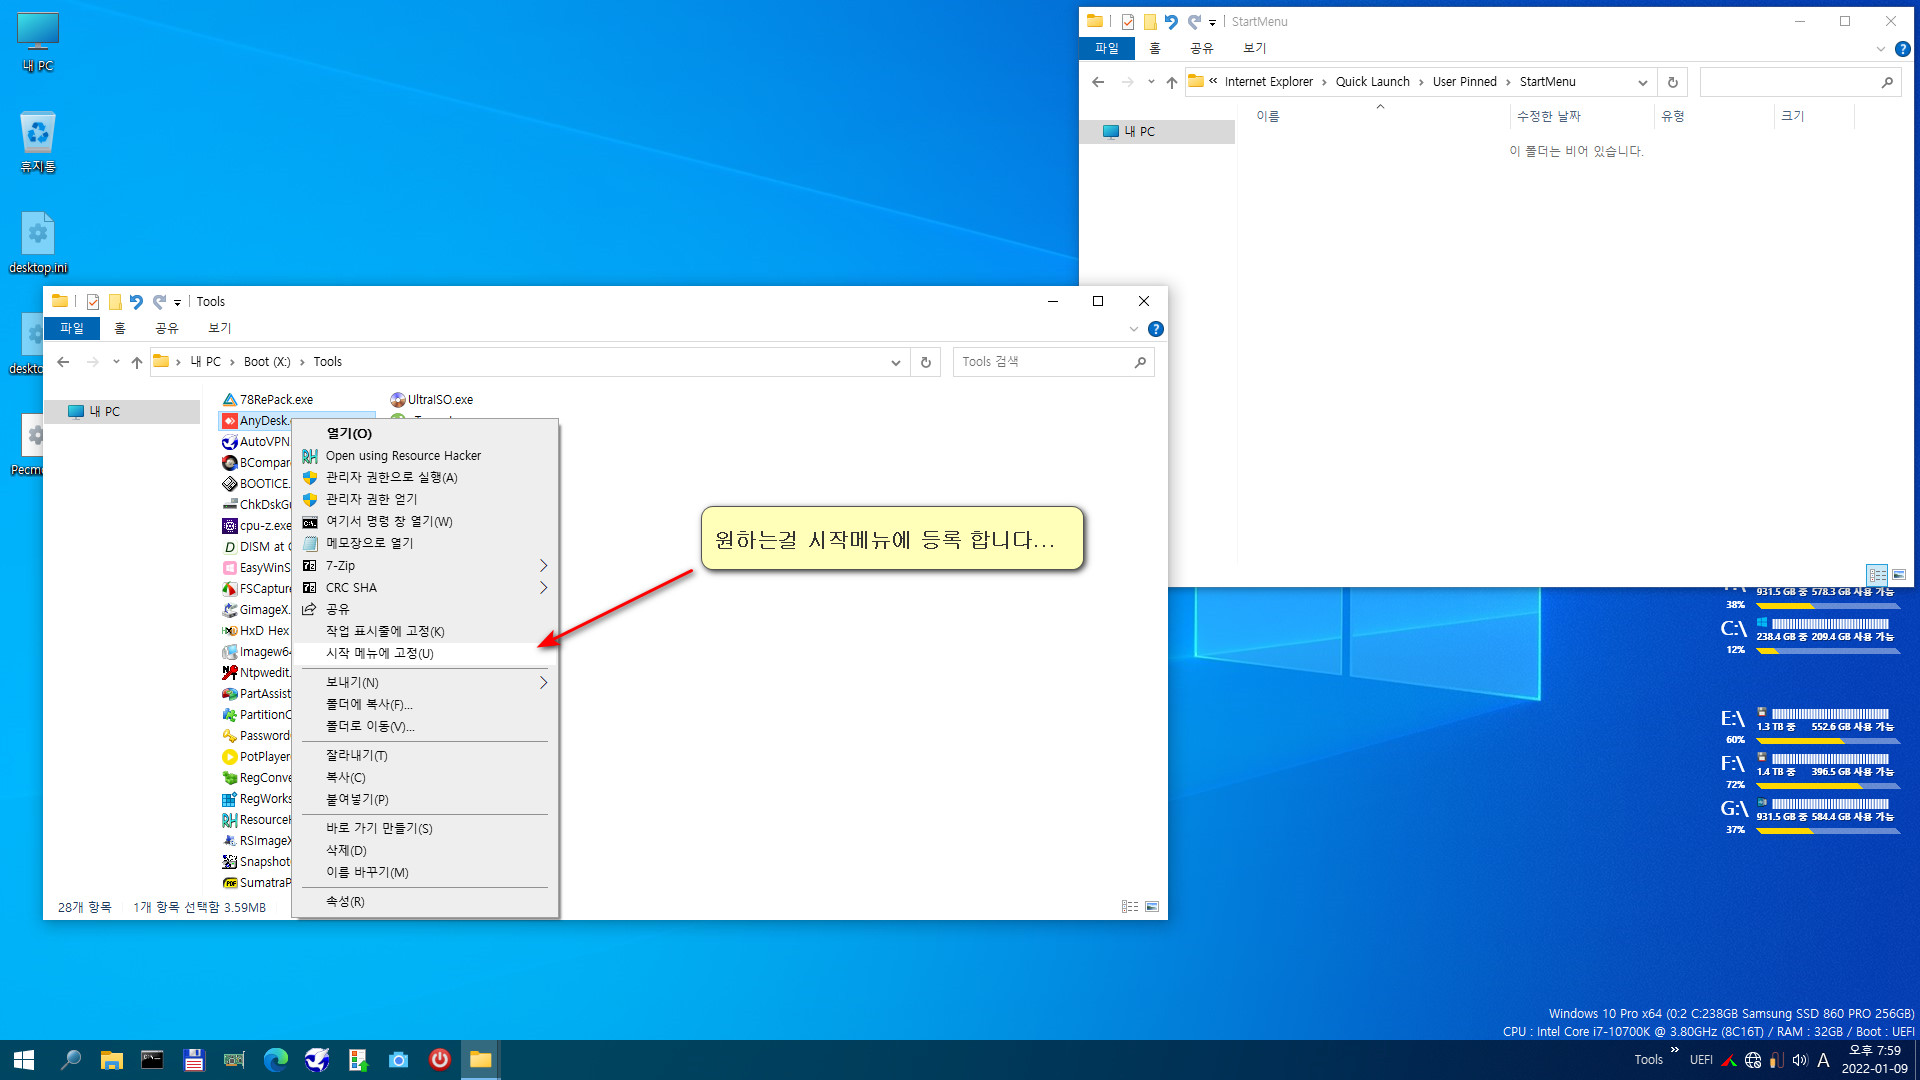Image resolution: width=1920 pixels, height=1080 pixels.
Task: Switch Tools window to details view
Action: click(x=1130, y=907)
